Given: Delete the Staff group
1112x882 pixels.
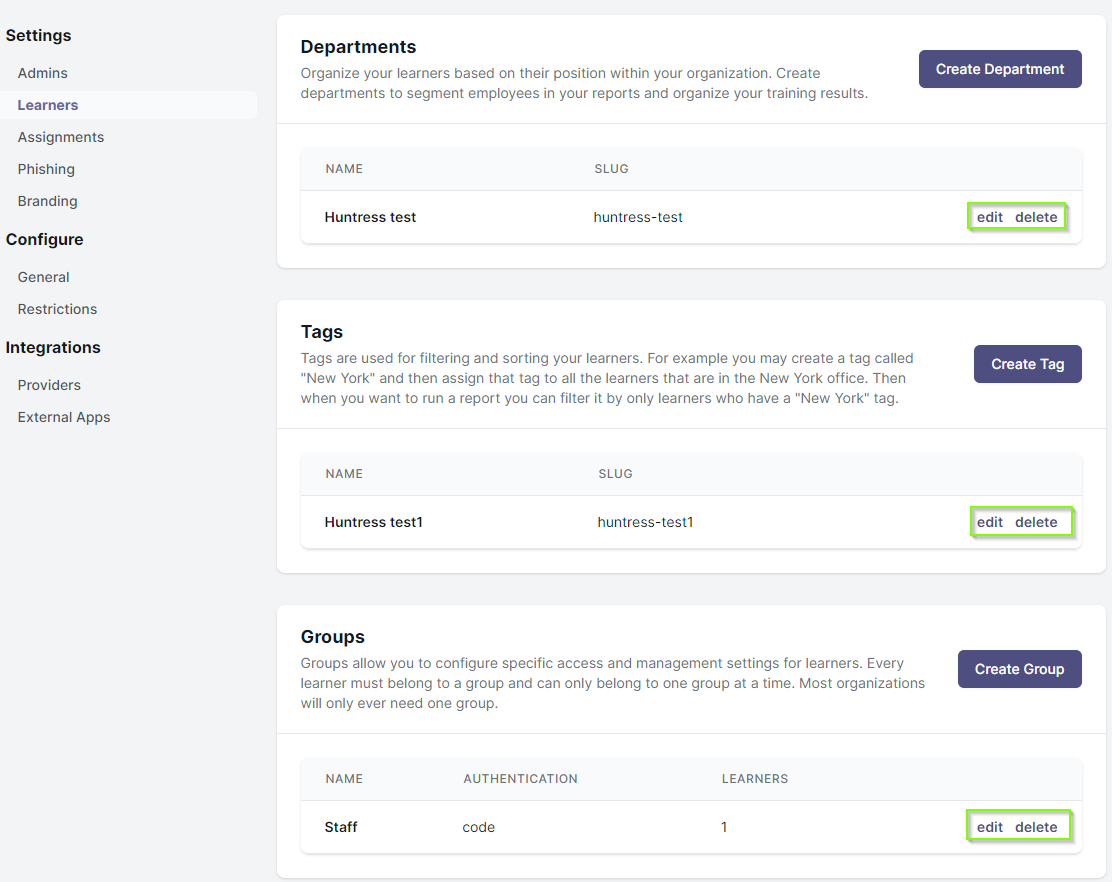Looking at the screenshot, I should (1035, 827).
